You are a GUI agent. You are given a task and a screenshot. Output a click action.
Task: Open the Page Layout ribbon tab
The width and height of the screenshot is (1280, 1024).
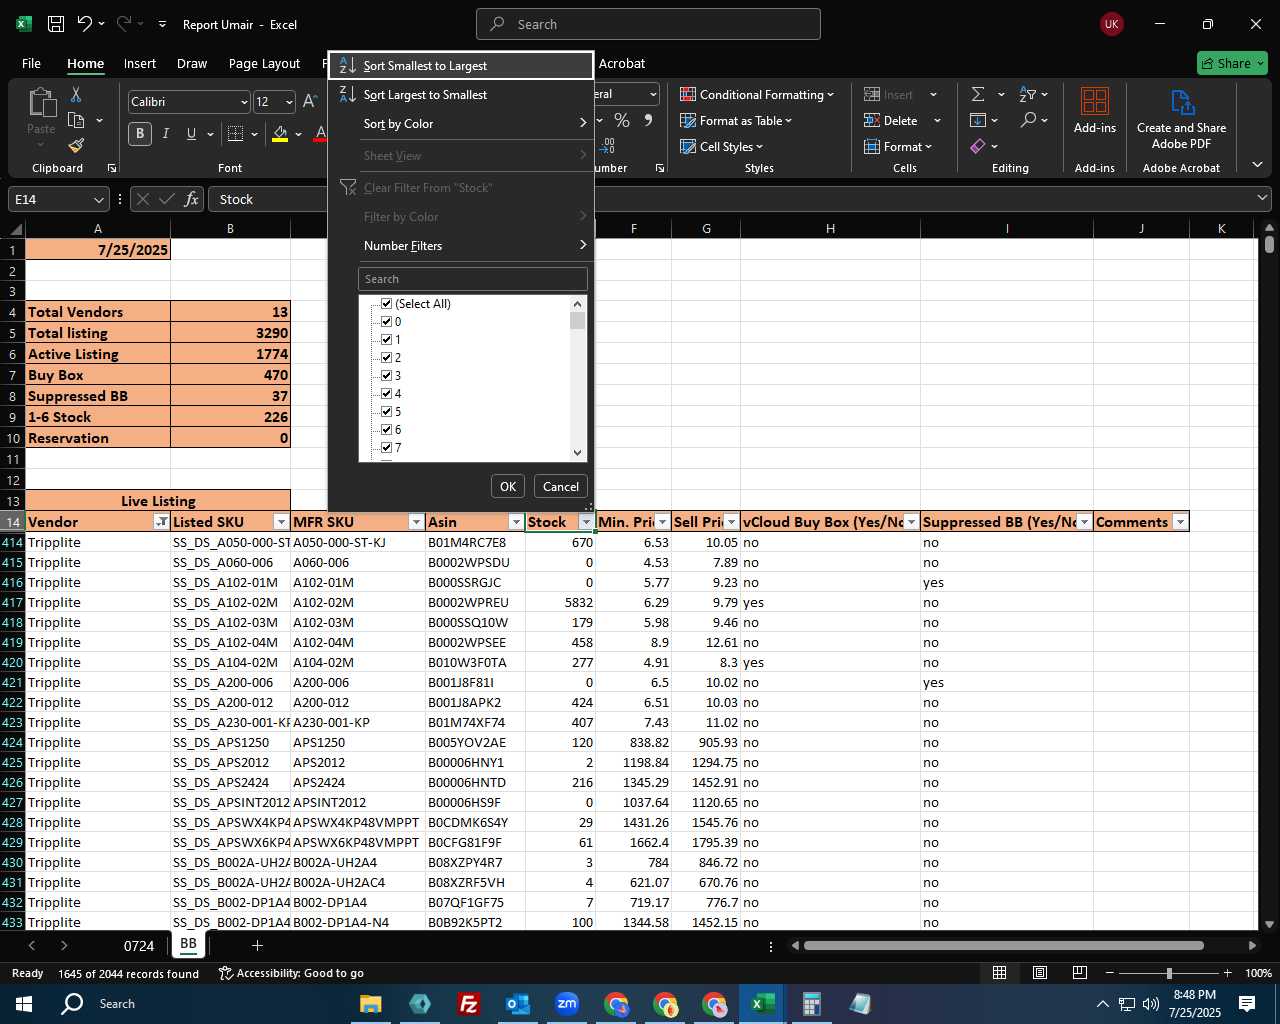coord(264,63)
